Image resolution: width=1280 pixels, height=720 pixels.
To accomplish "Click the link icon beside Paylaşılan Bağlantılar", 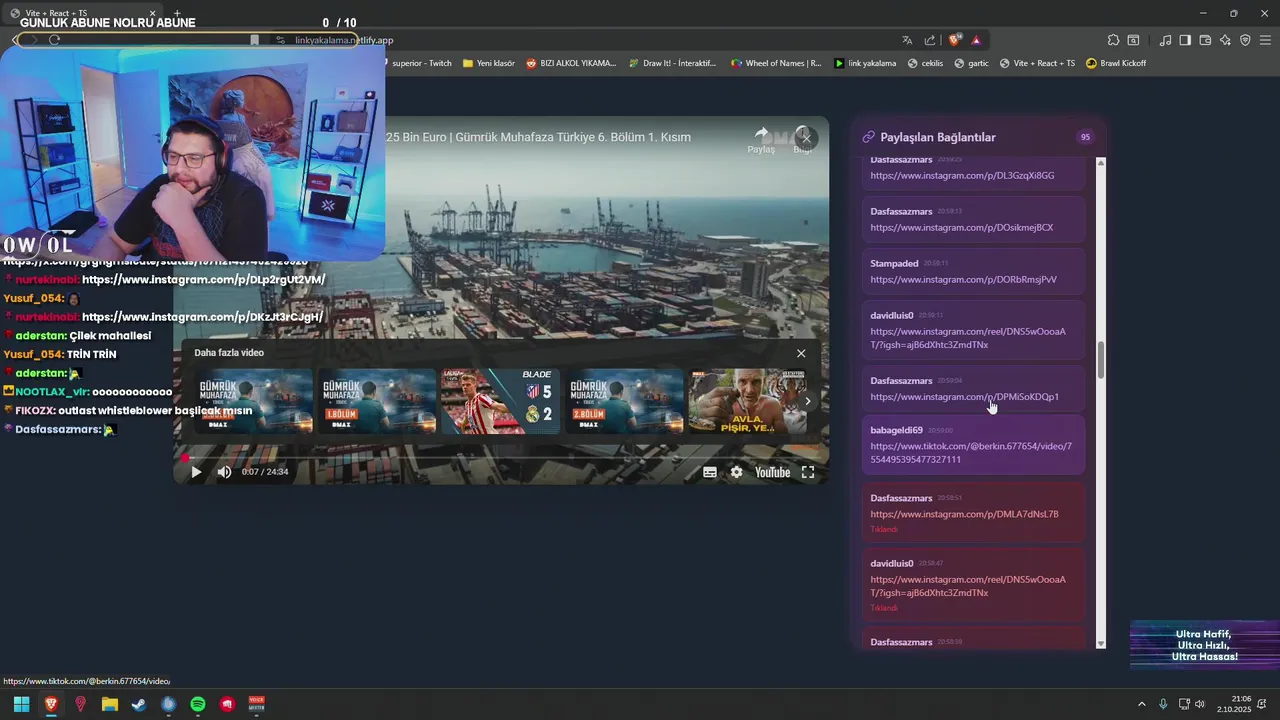I will (x=868, y=137).
